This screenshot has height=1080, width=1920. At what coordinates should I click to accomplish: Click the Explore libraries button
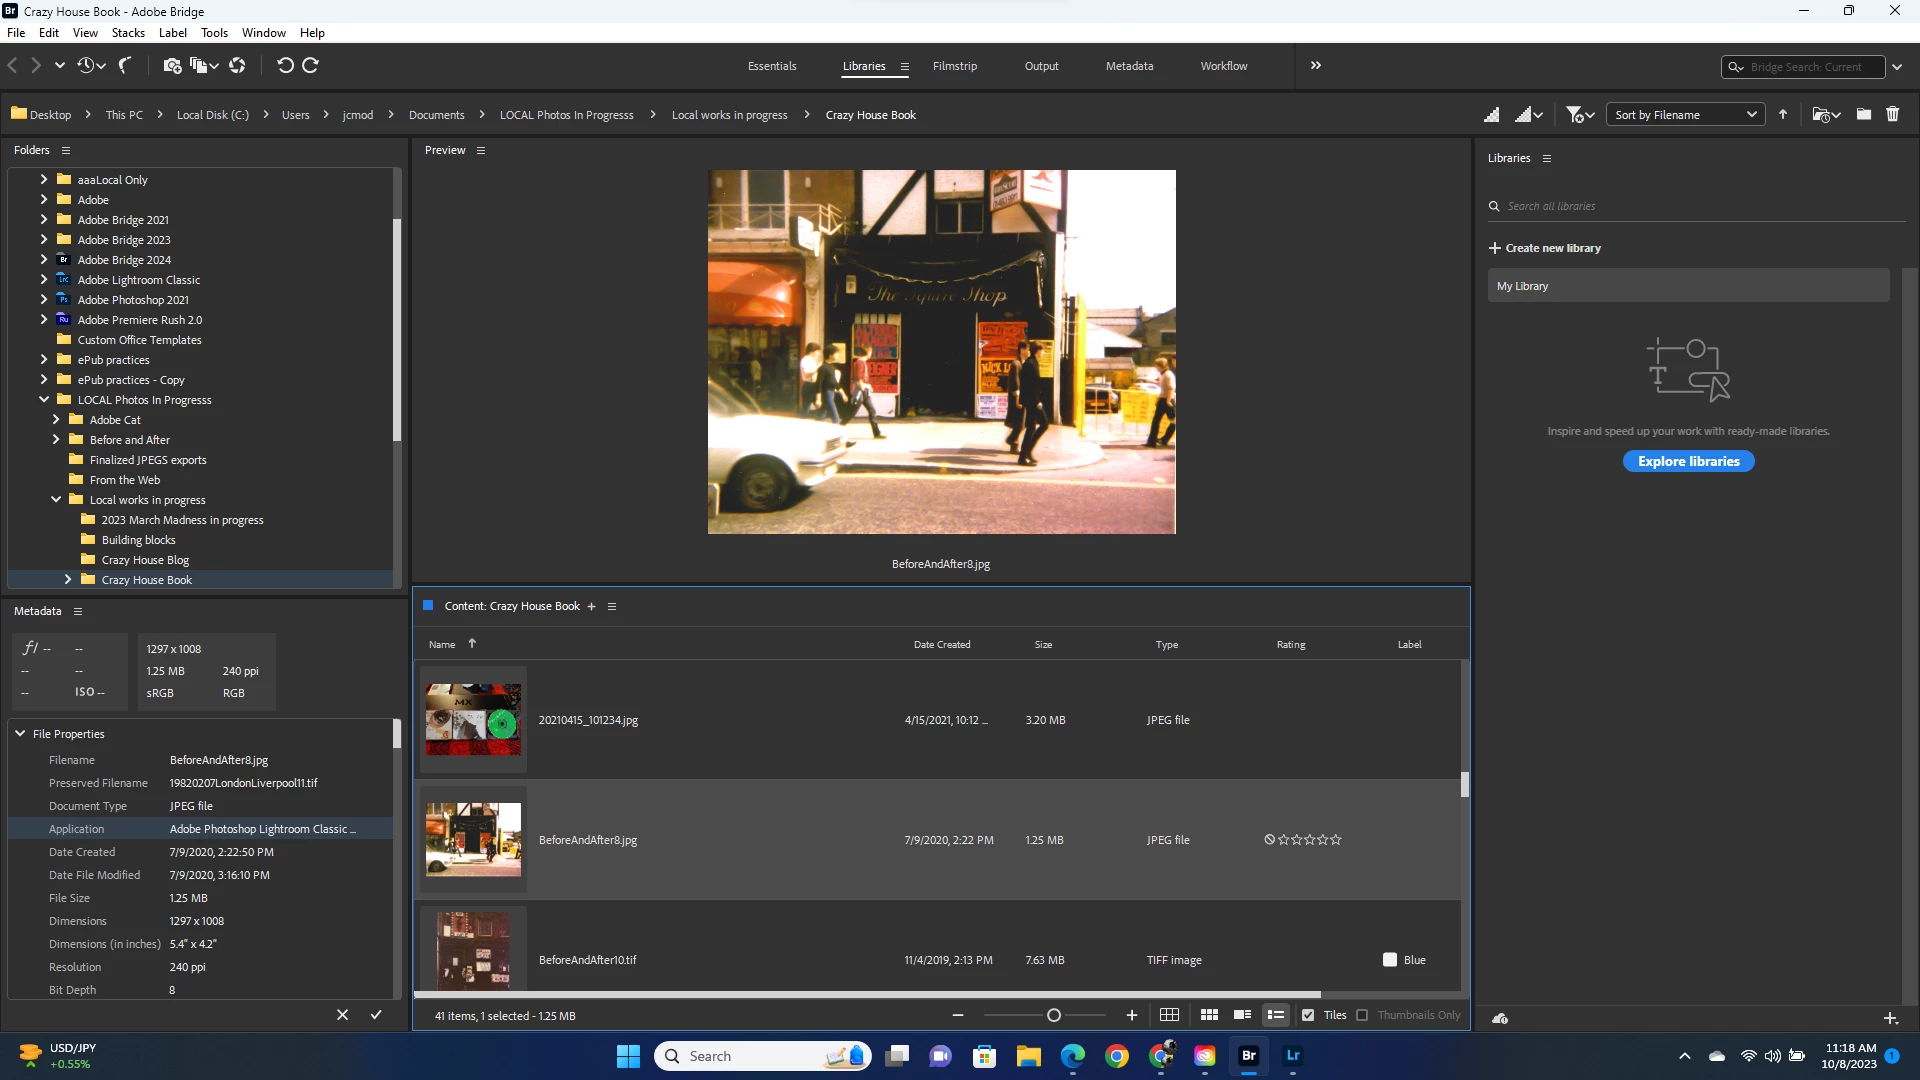(x=1688, y=461)
